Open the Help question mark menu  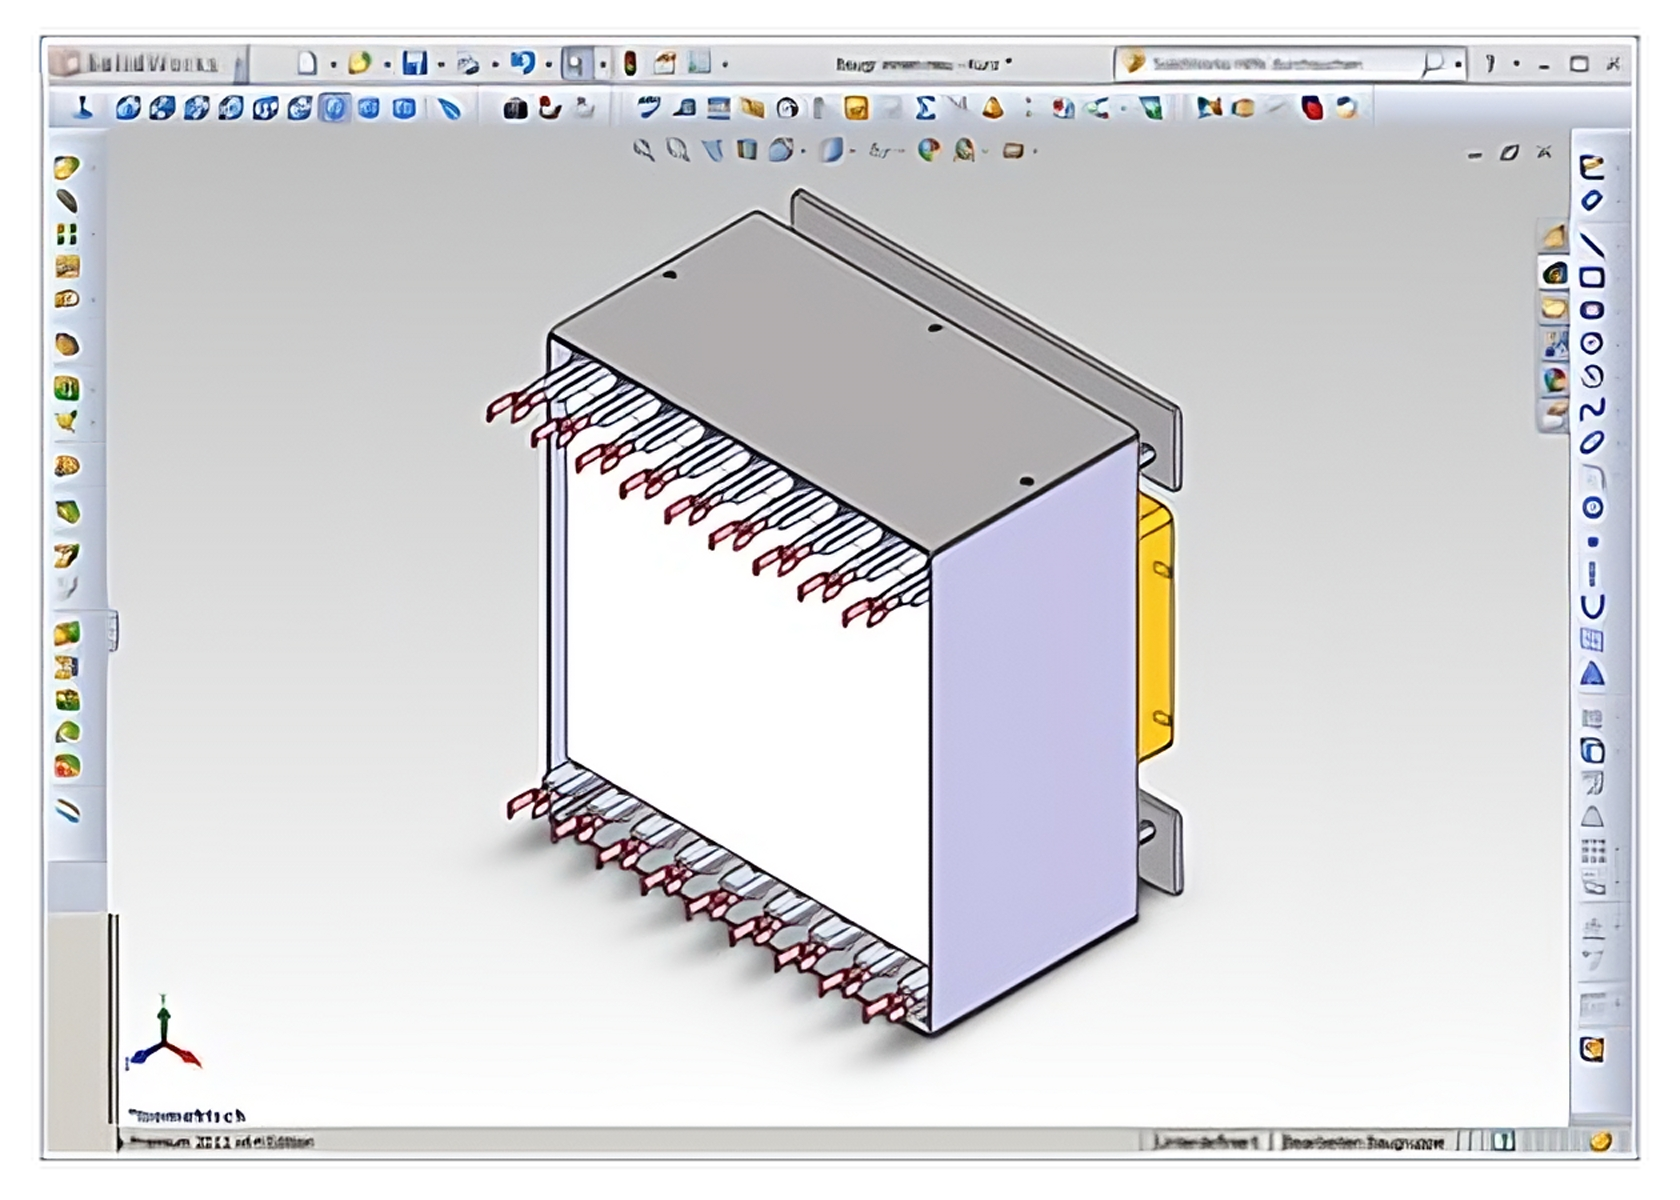coord(1490,64)
